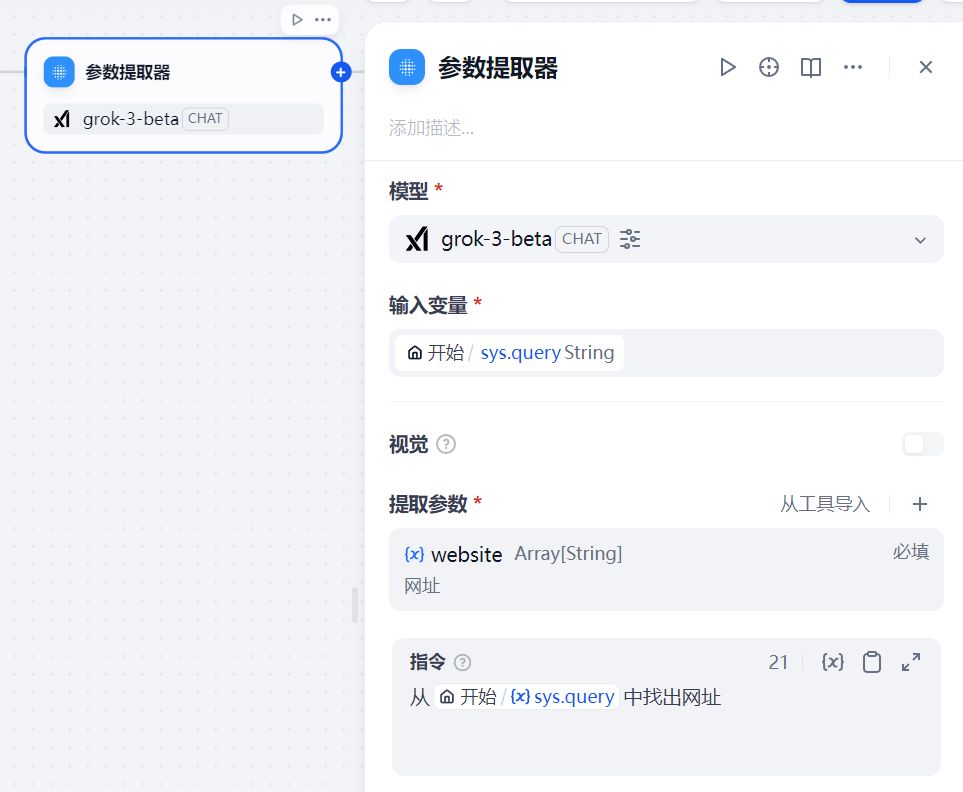Click the help question mark next to 指令
The image size is (963, 792).
(x=462, y=661)
